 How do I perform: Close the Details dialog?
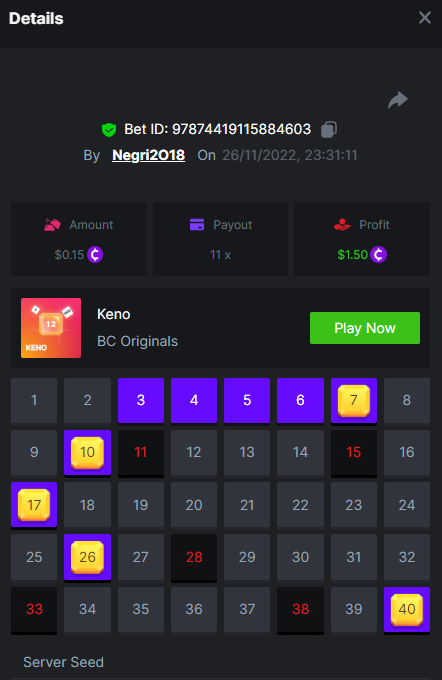[x=425, y=18]
